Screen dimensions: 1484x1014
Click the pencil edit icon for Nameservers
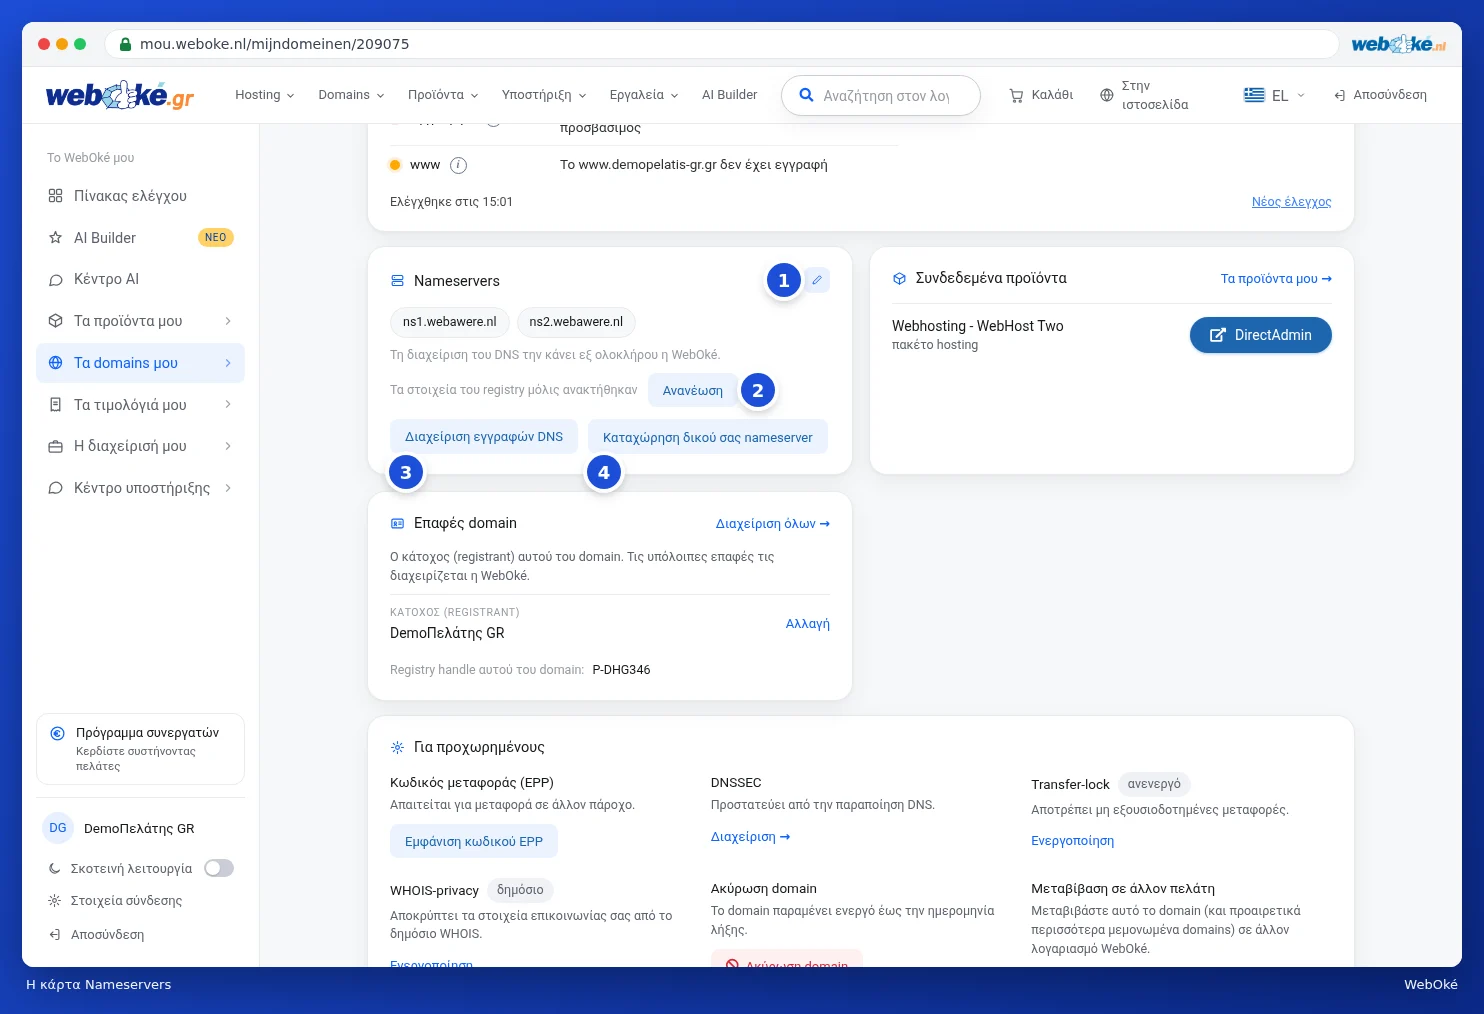click(x=817, y=281)
